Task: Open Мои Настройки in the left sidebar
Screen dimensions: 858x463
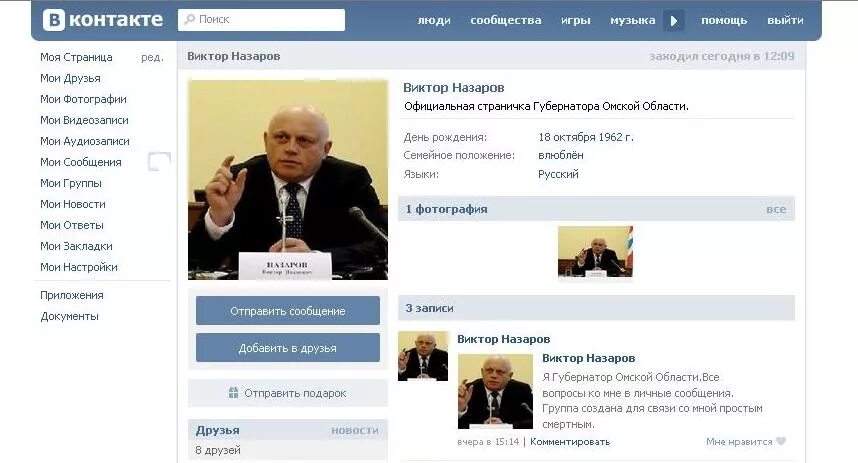Action: (x=79, y=267)
